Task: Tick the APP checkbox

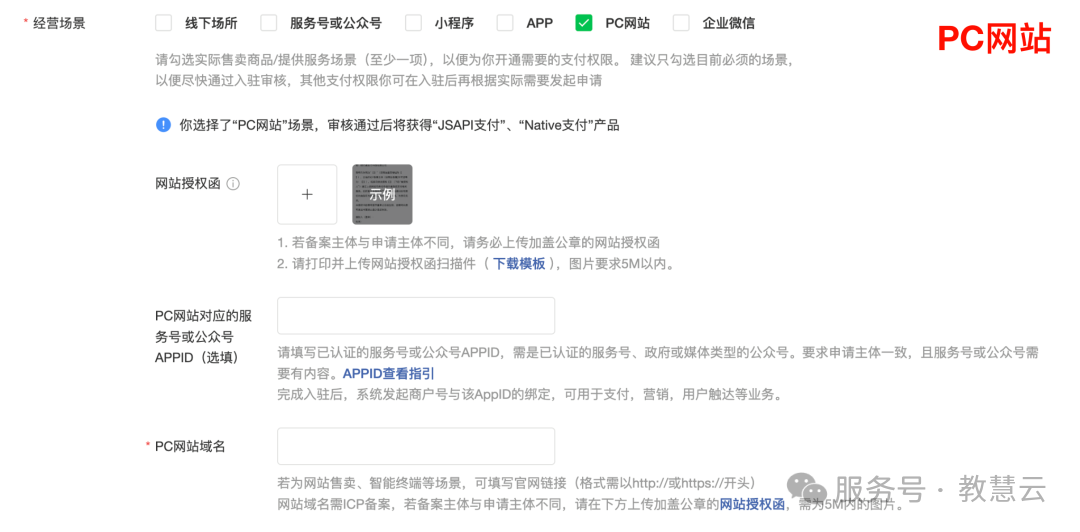Action: coord(505,23)
